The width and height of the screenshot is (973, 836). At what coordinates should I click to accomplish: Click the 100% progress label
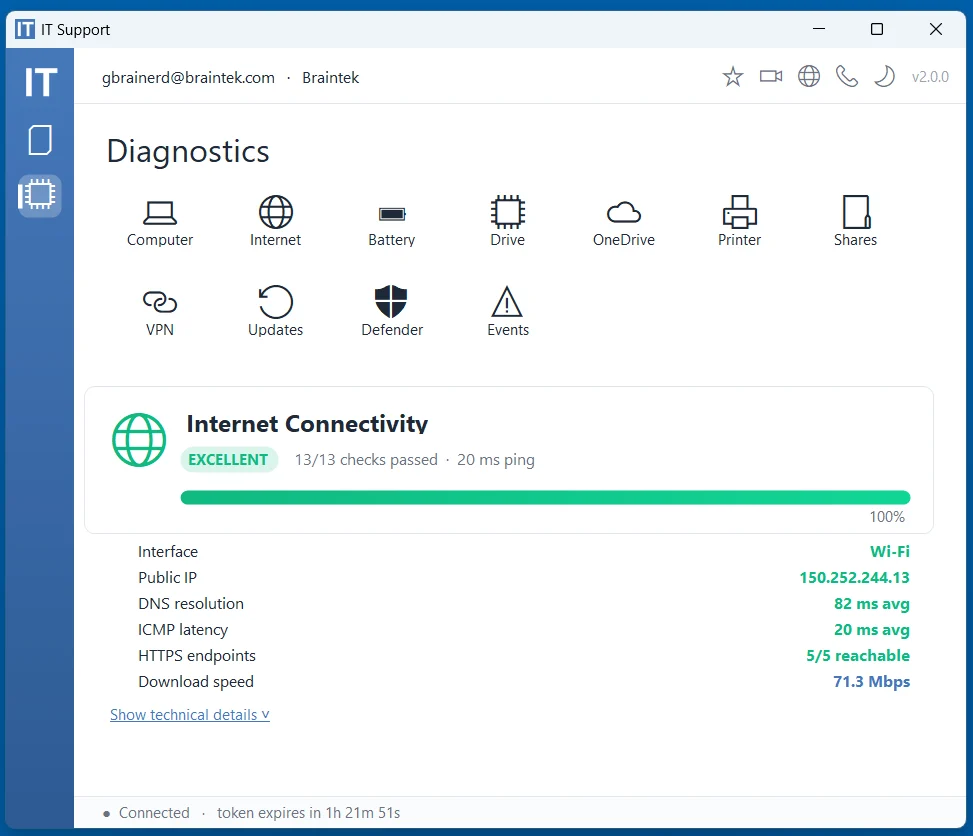[x=887, y=516]
